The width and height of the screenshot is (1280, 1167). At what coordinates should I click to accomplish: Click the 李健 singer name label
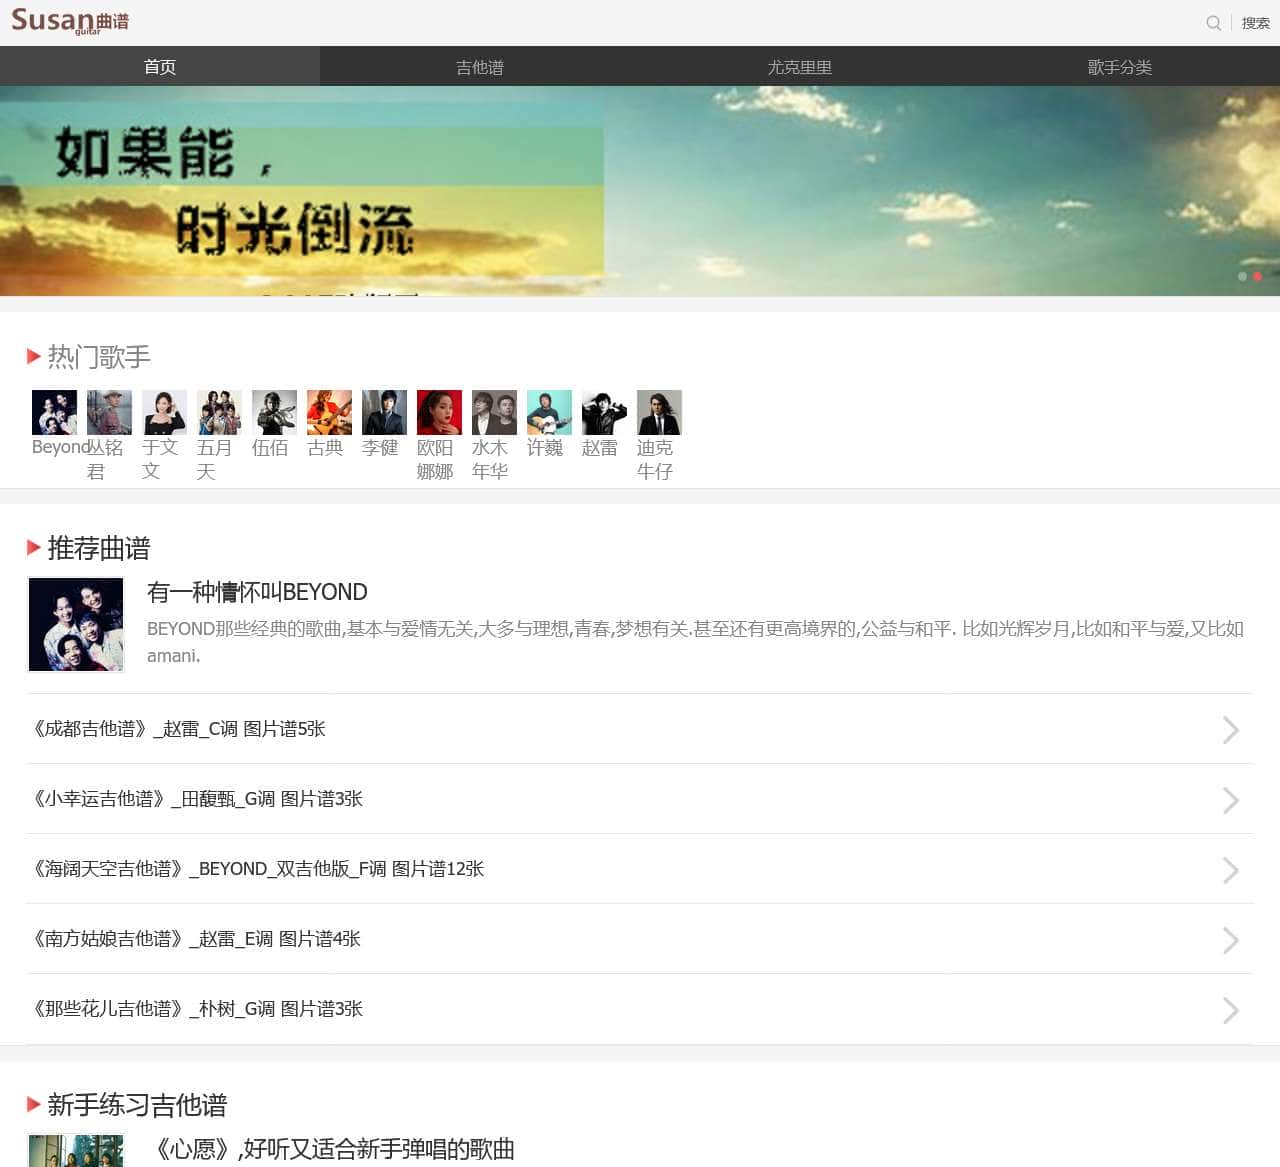point(380,447)
